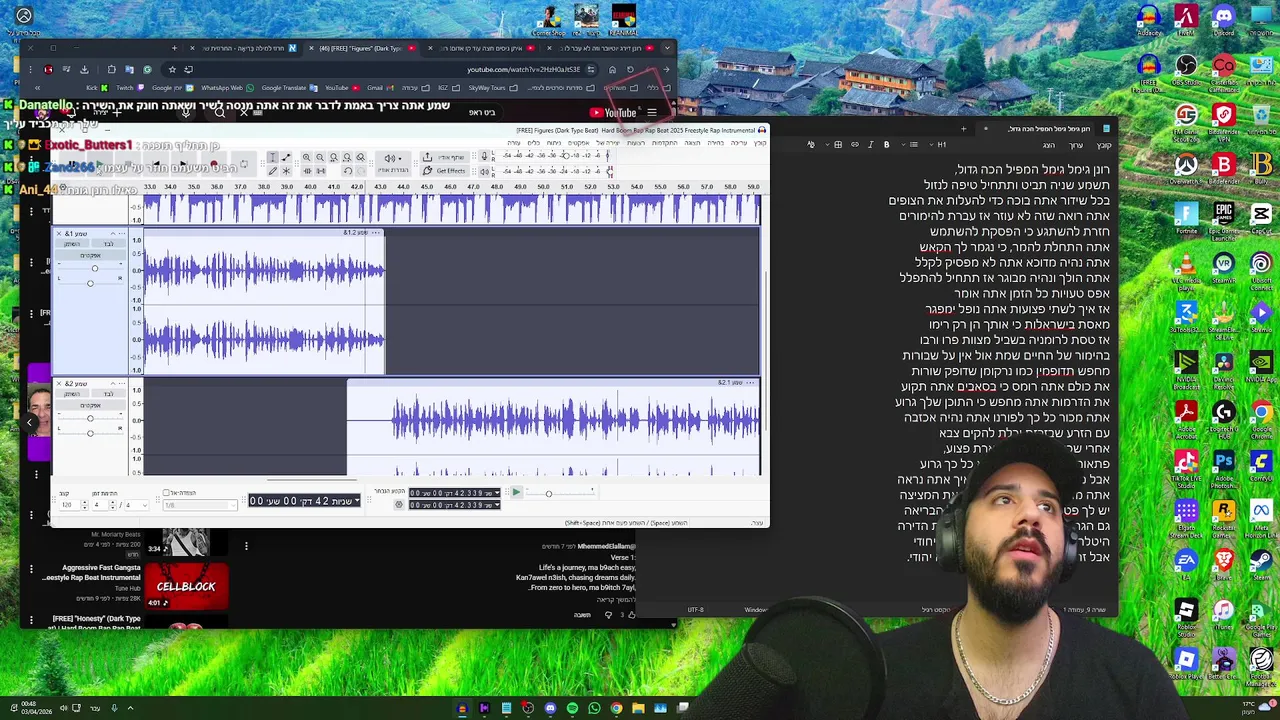Open the Google Translate bookmark

click(x=290, y=88)
